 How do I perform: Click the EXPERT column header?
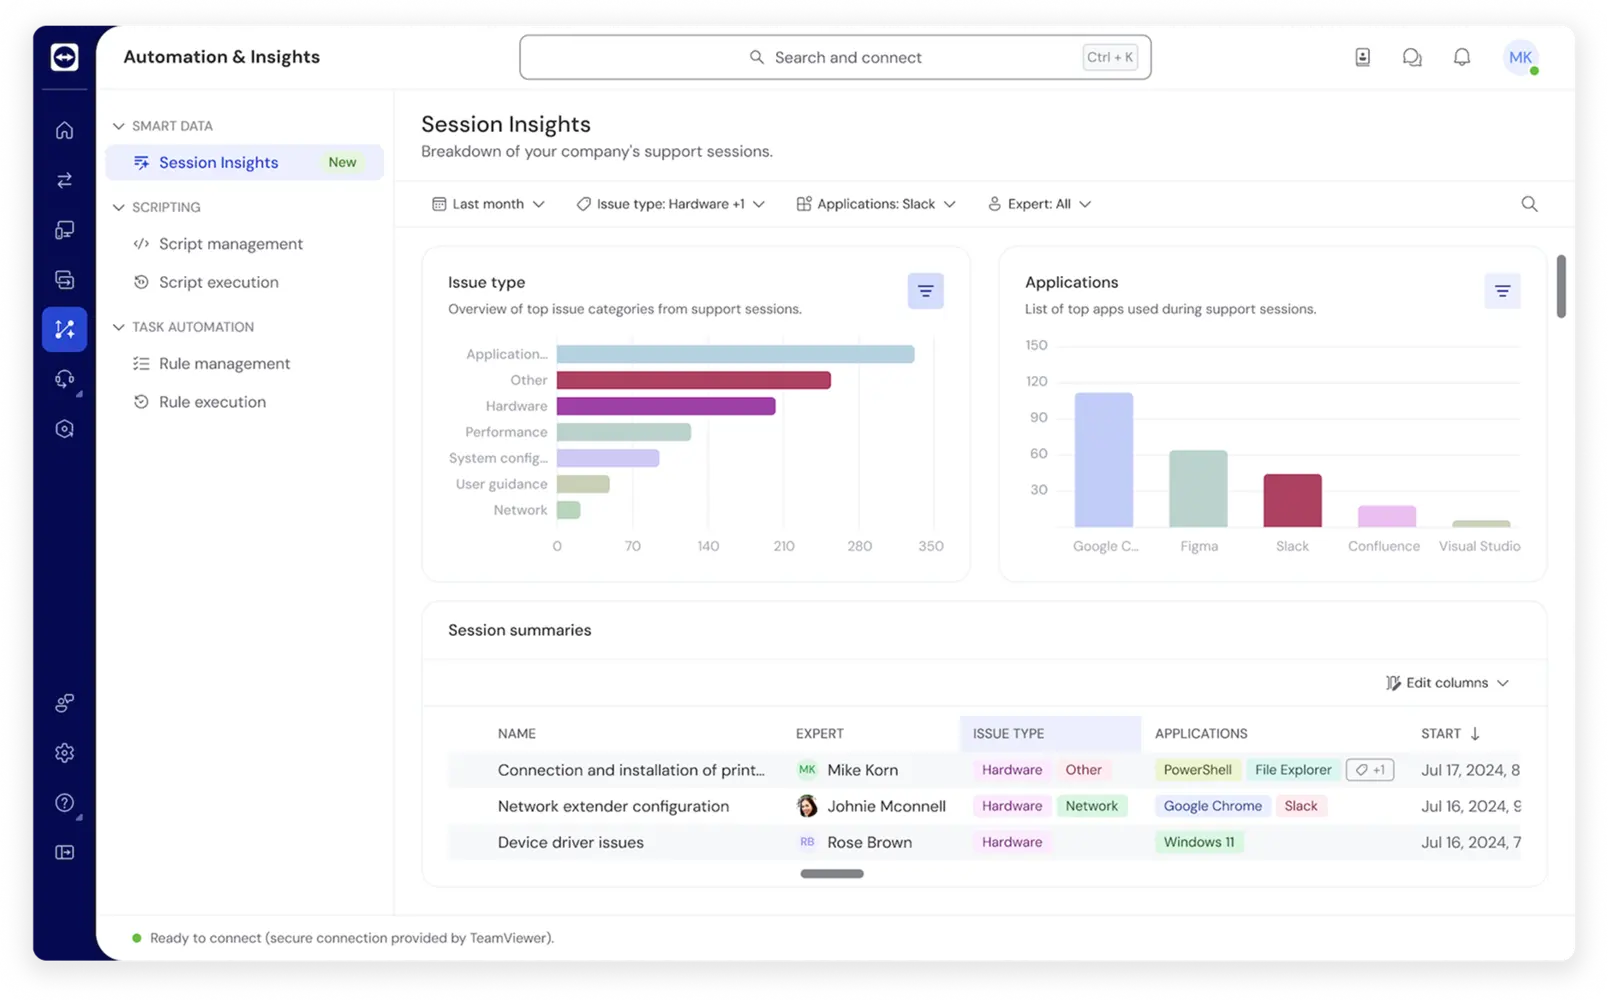click(x=820, y=734)
